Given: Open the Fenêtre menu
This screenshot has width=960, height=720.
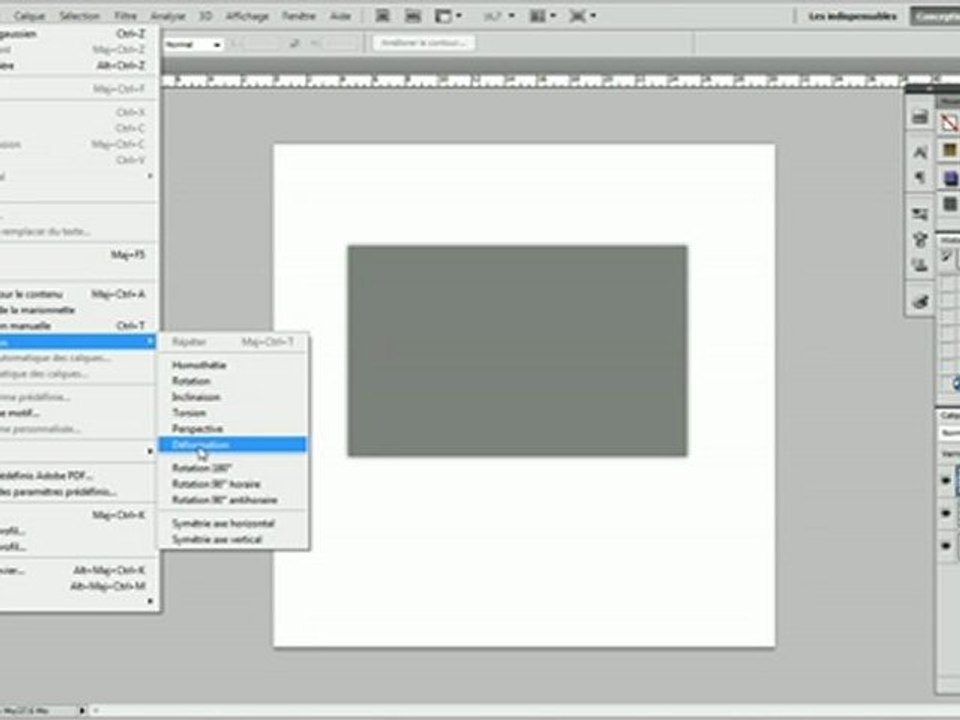Looking at the screenshot, I should click(299, 16).
